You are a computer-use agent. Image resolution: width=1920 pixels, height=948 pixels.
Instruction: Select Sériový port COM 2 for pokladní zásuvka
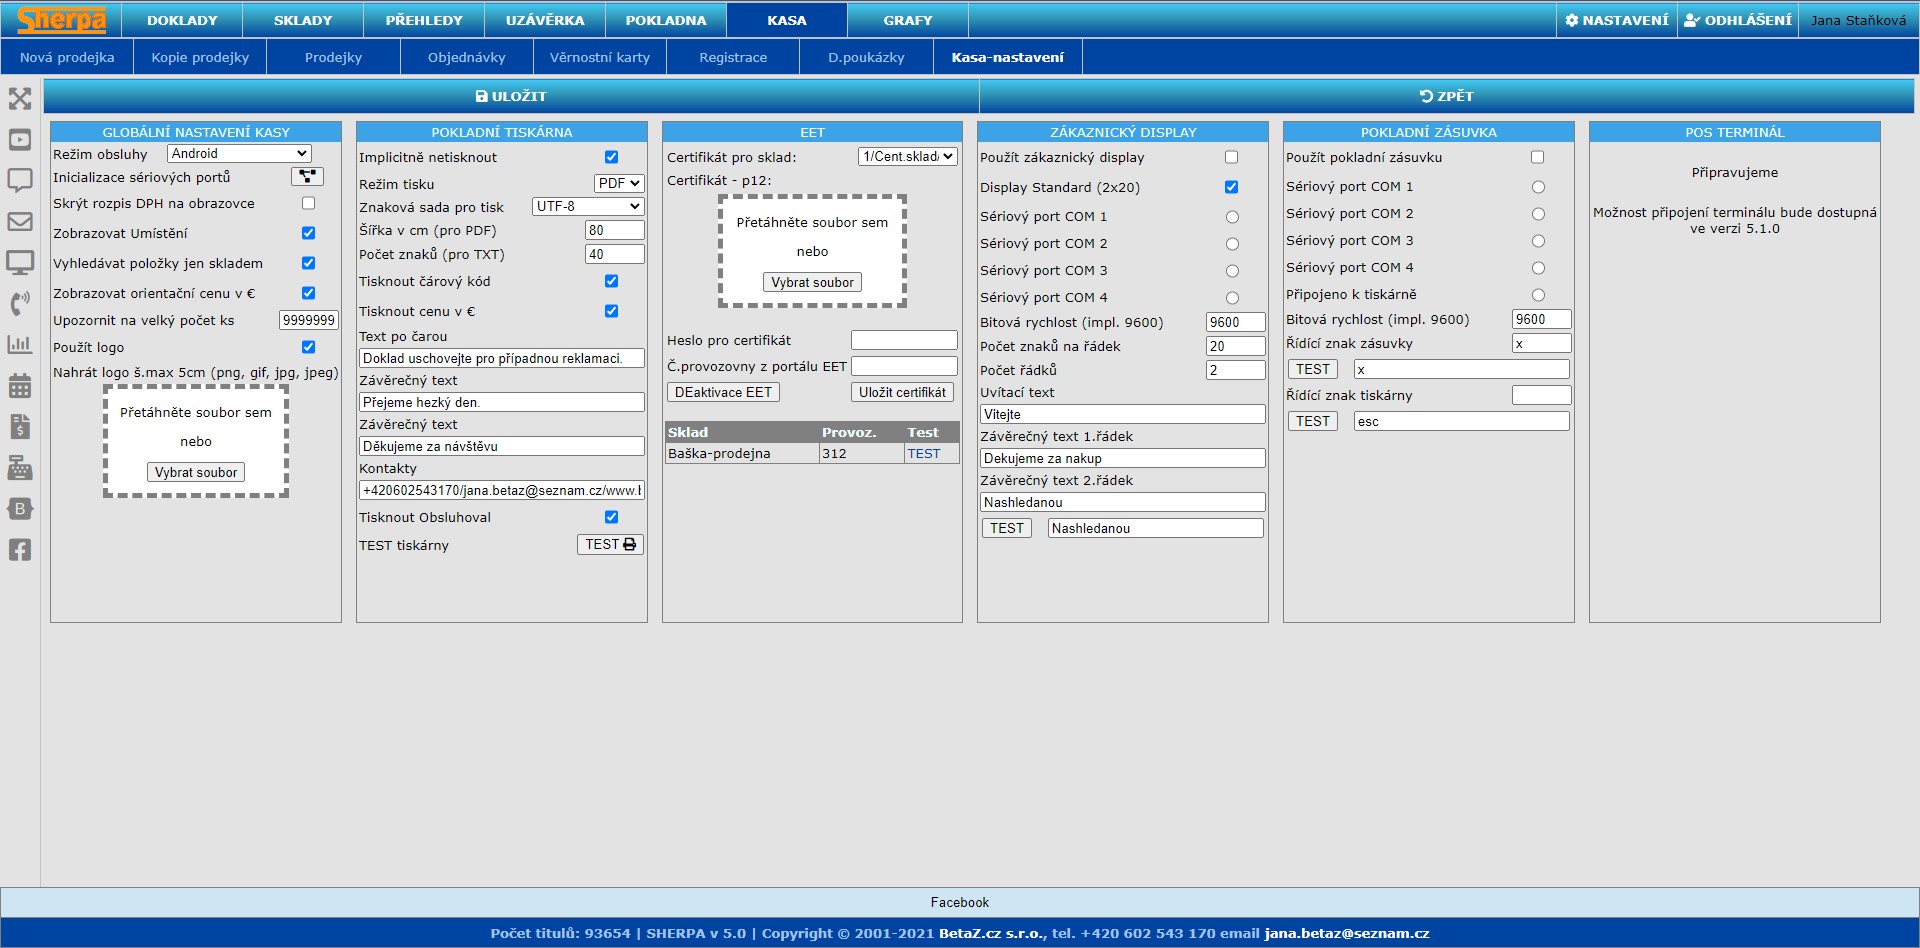1538,214
